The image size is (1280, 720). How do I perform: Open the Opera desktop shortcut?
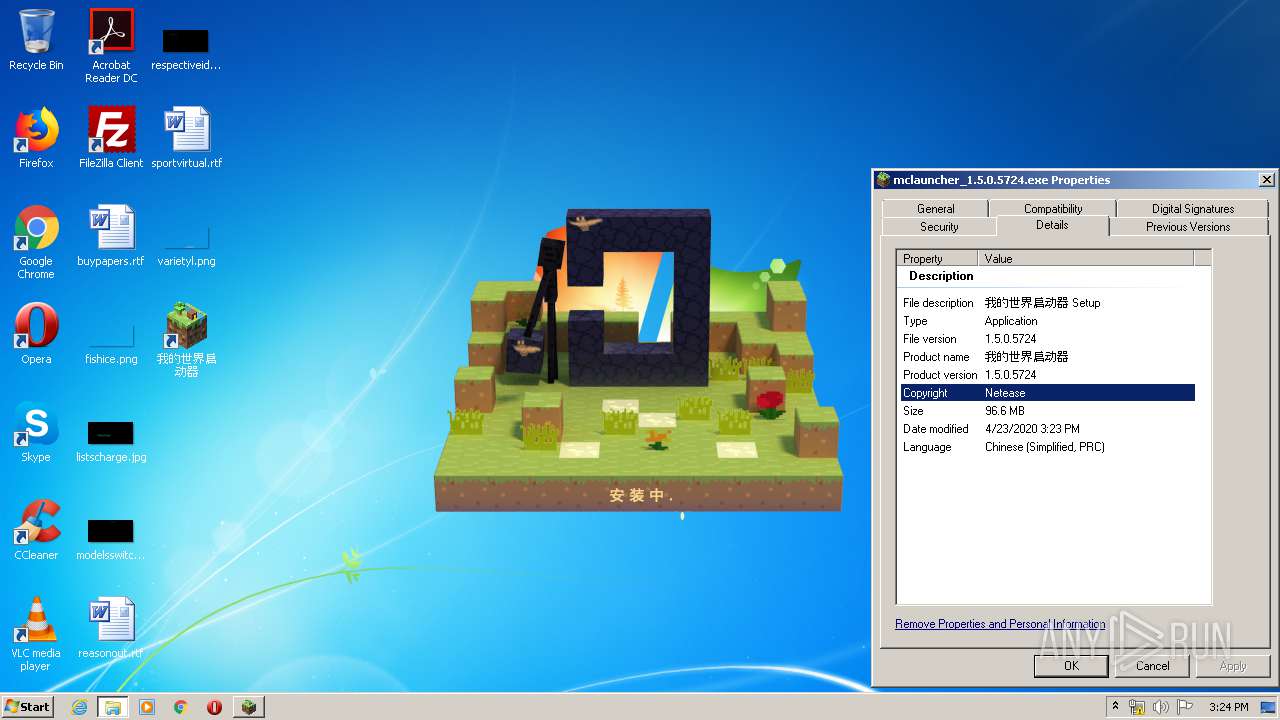pos(36,334)
